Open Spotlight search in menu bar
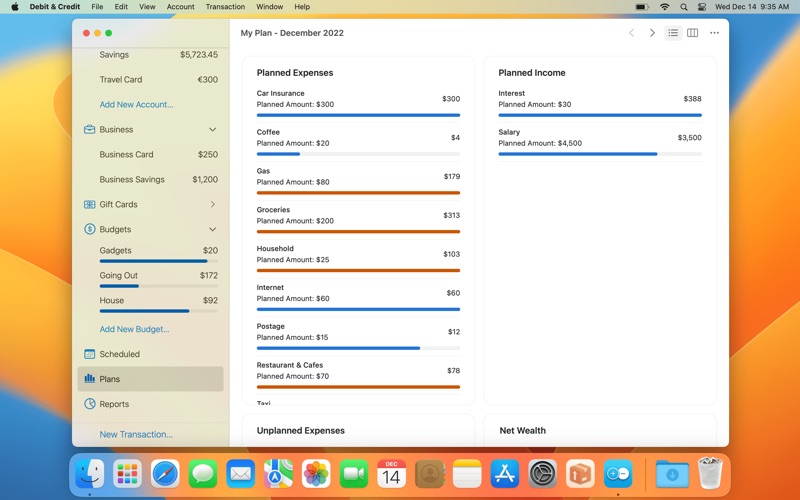The image size is (800, 500). 684,7
